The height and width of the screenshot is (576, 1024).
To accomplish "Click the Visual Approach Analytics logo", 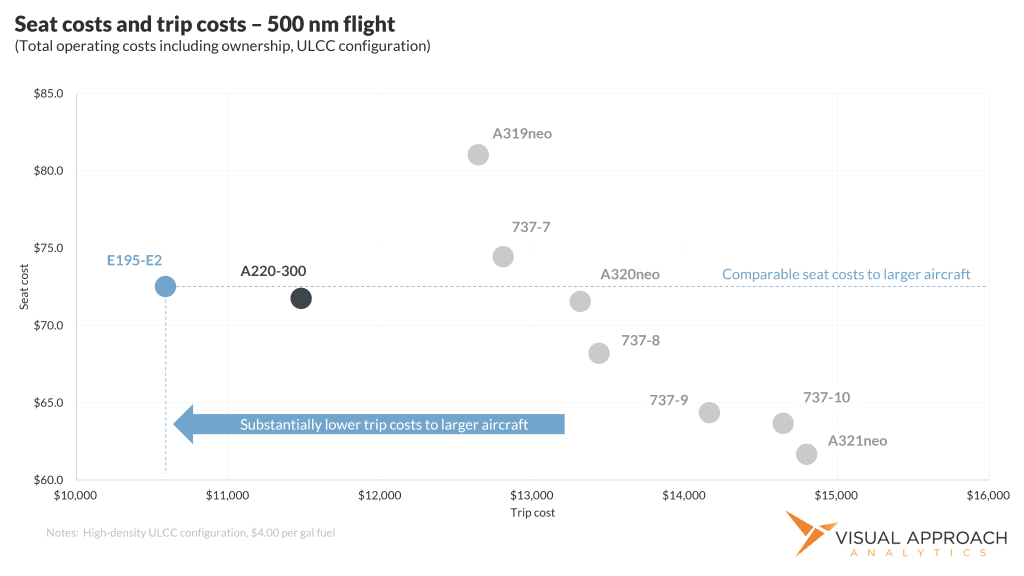I will click(x=896, y=535).
